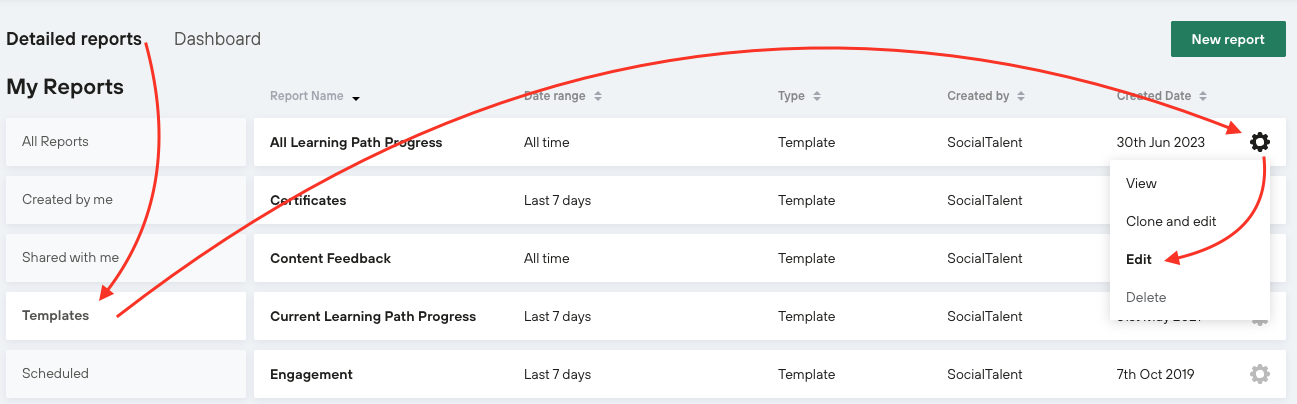Viewport: 1297px width, 404px height.
Task: Sort reports by Created by column
Action: pos(1021,97)
